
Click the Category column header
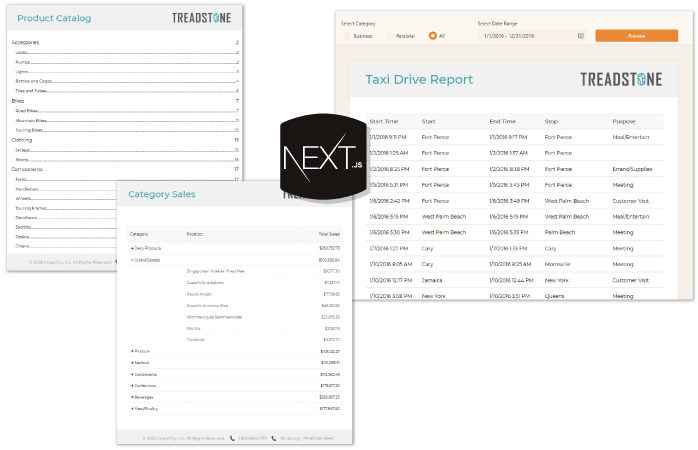click(x=139, y=234)
